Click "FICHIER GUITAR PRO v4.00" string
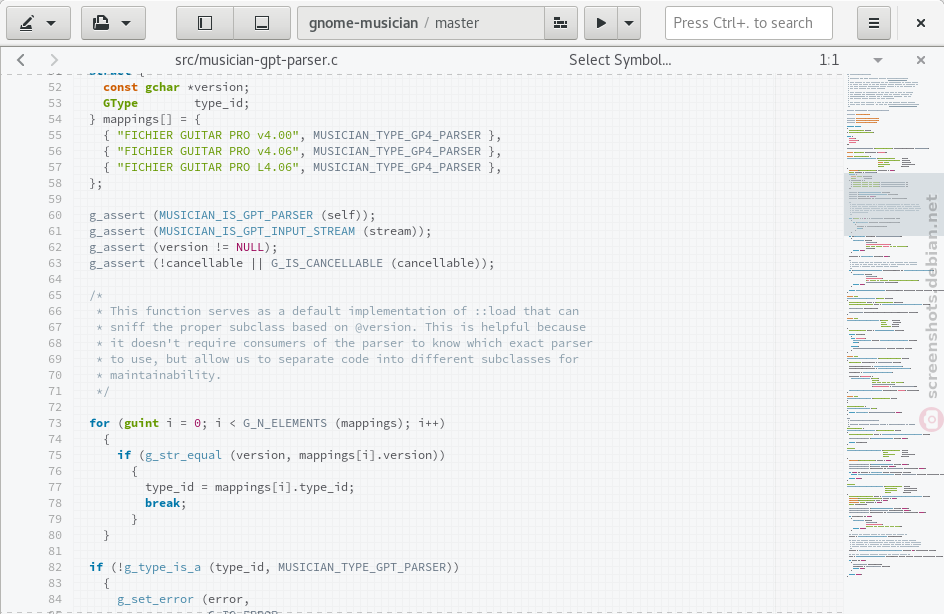 pyautogui.click(x=208, y=135)
